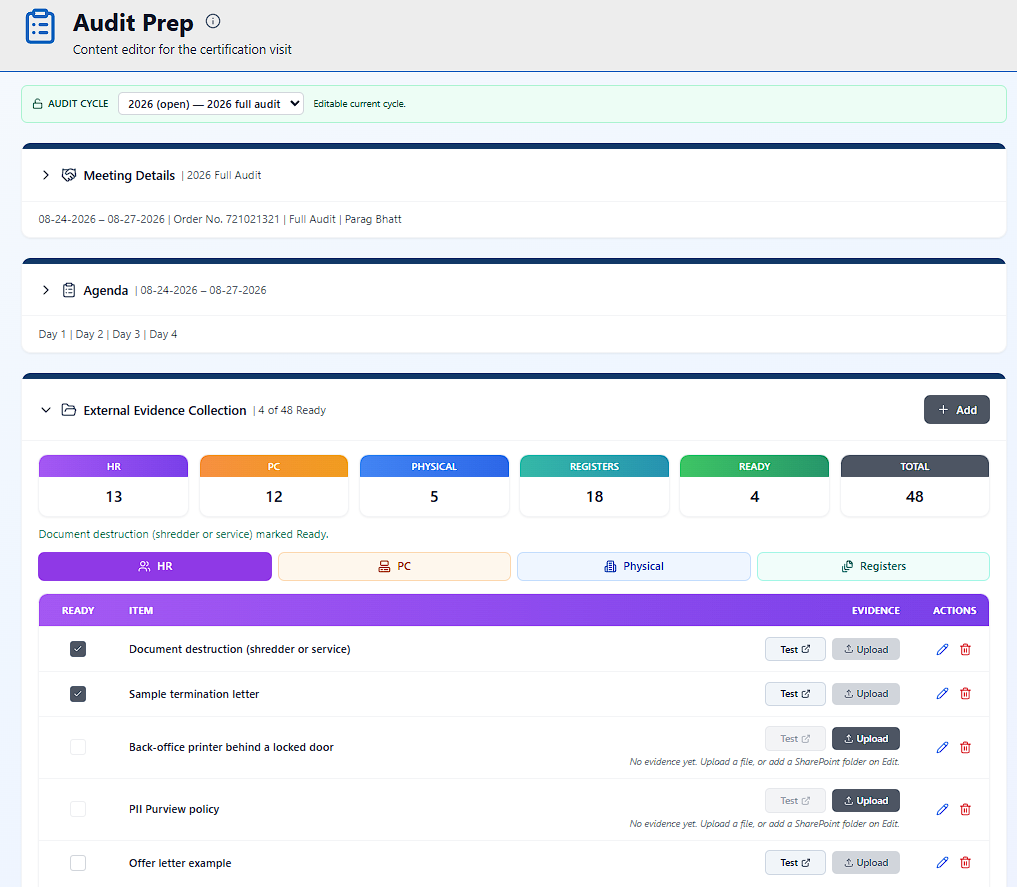Switch to the Physical tab
The image size is (1017, 887).
(634, 566)
